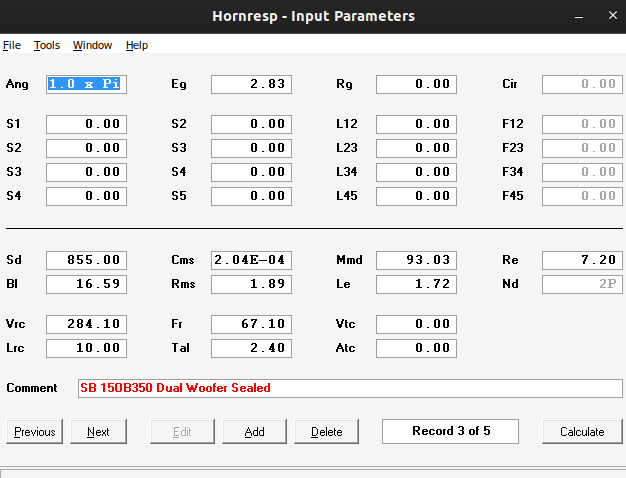Click the Atc input field
The height and width of the screenshot is (478, 626).
(x=416, y=348)
